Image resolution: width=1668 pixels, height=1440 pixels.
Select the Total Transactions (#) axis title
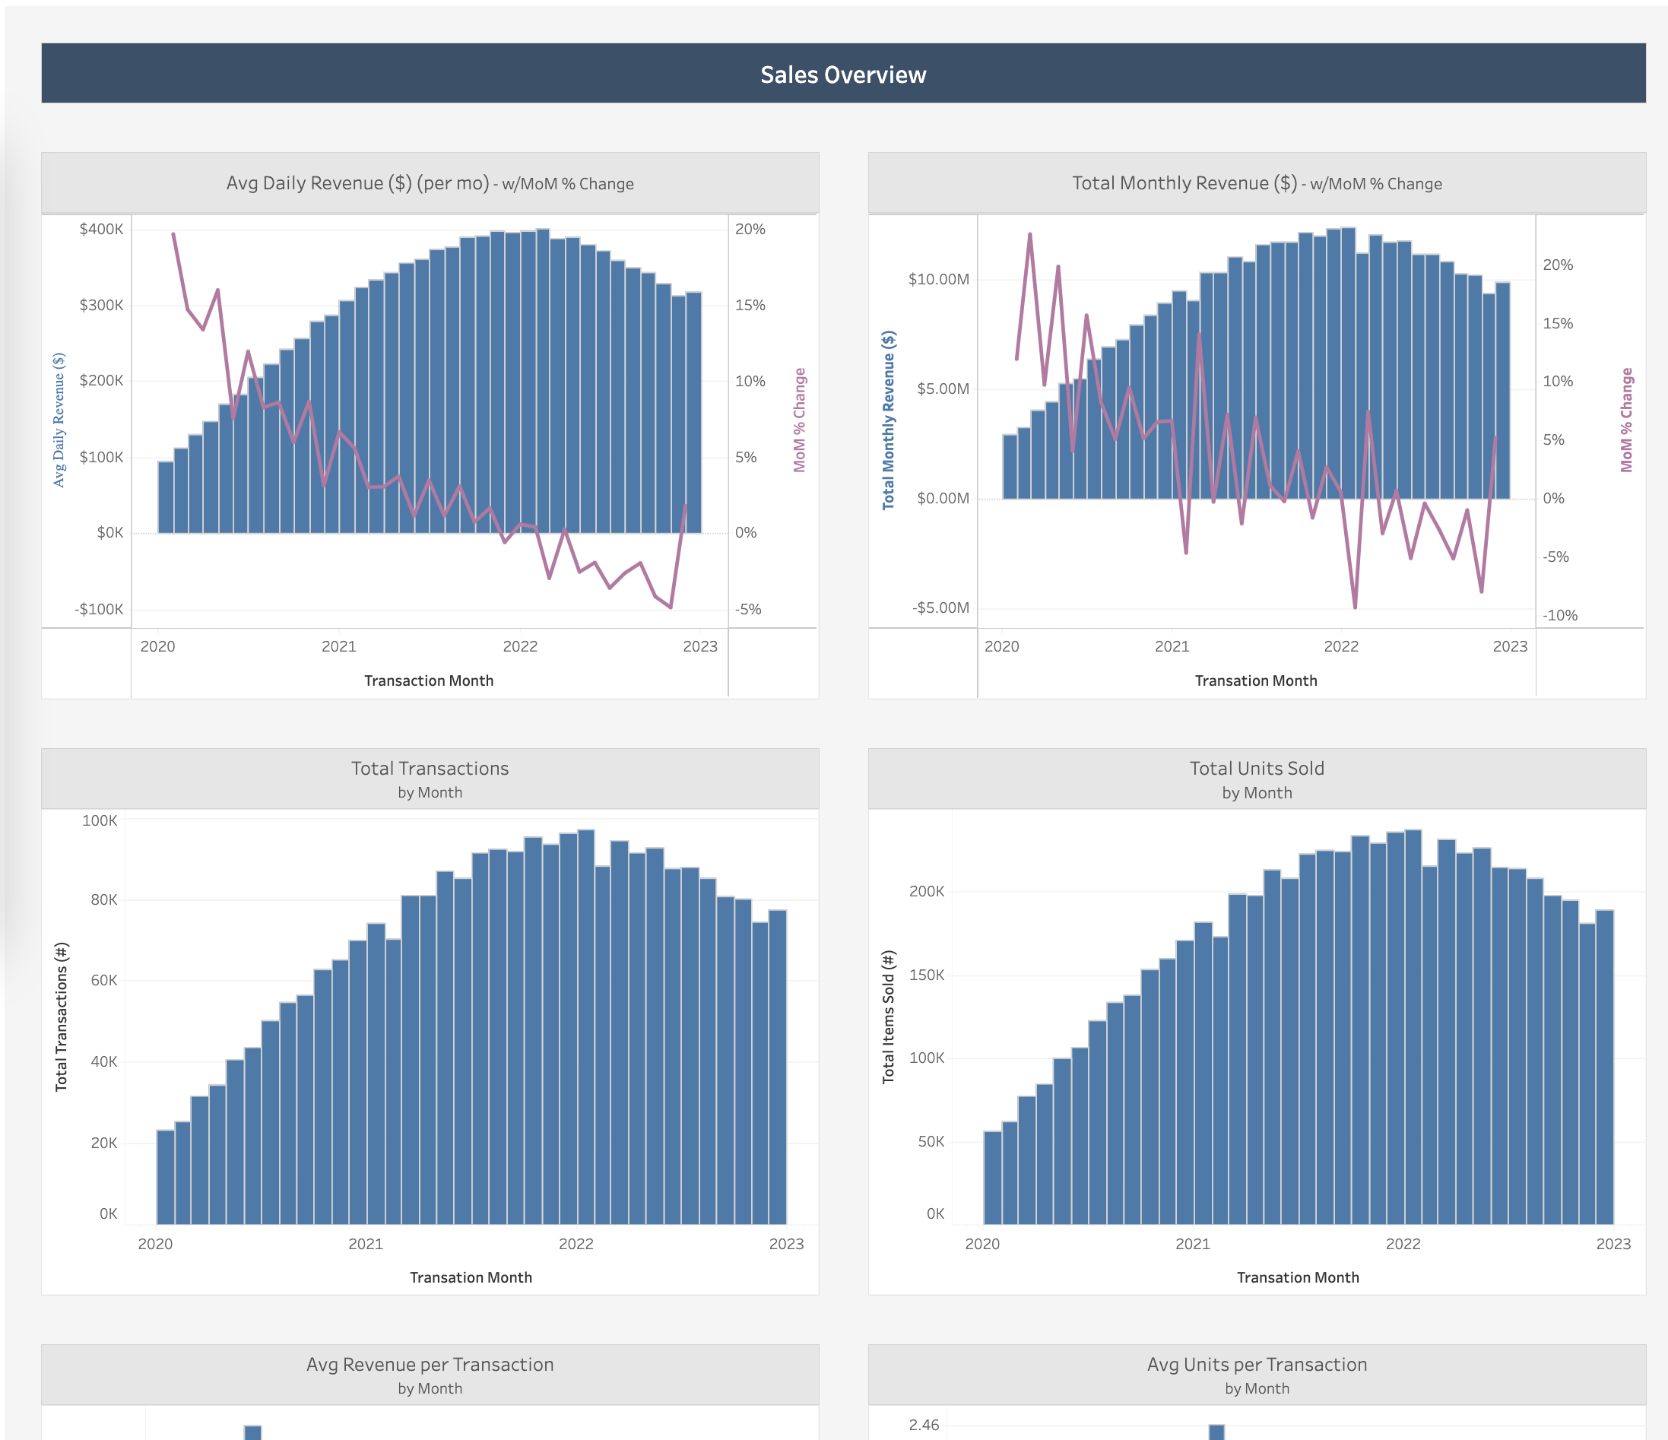[62, 1017]
